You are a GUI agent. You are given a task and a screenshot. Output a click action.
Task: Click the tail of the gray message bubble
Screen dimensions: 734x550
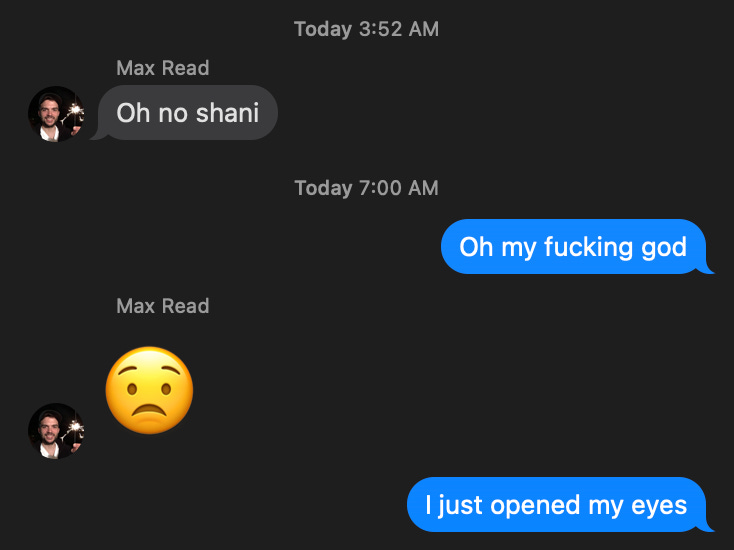[x=97, y=135]
